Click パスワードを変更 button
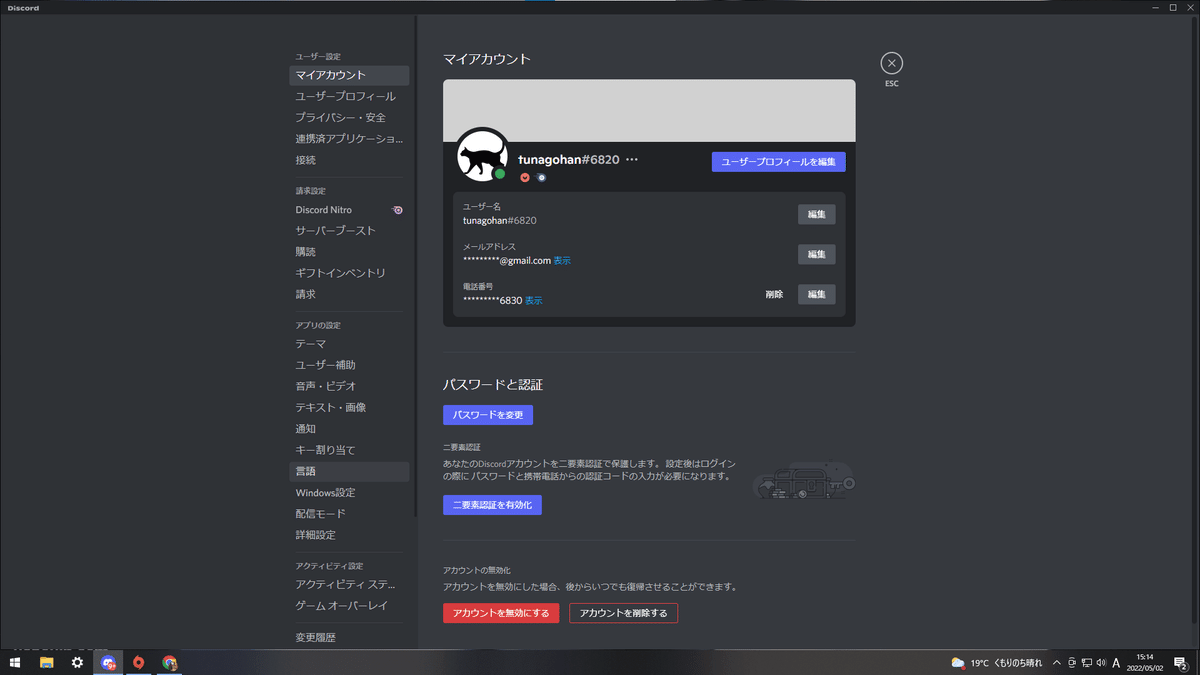 [488, 415]
